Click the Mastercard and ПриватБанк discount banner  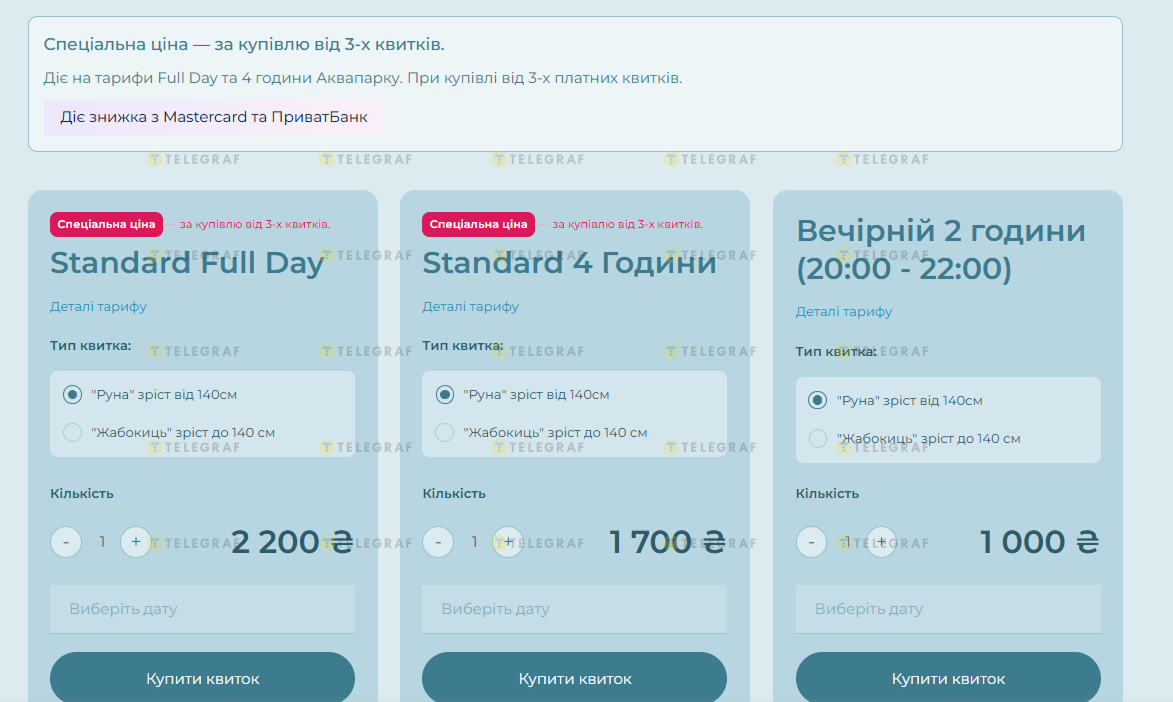pos(213,117)
